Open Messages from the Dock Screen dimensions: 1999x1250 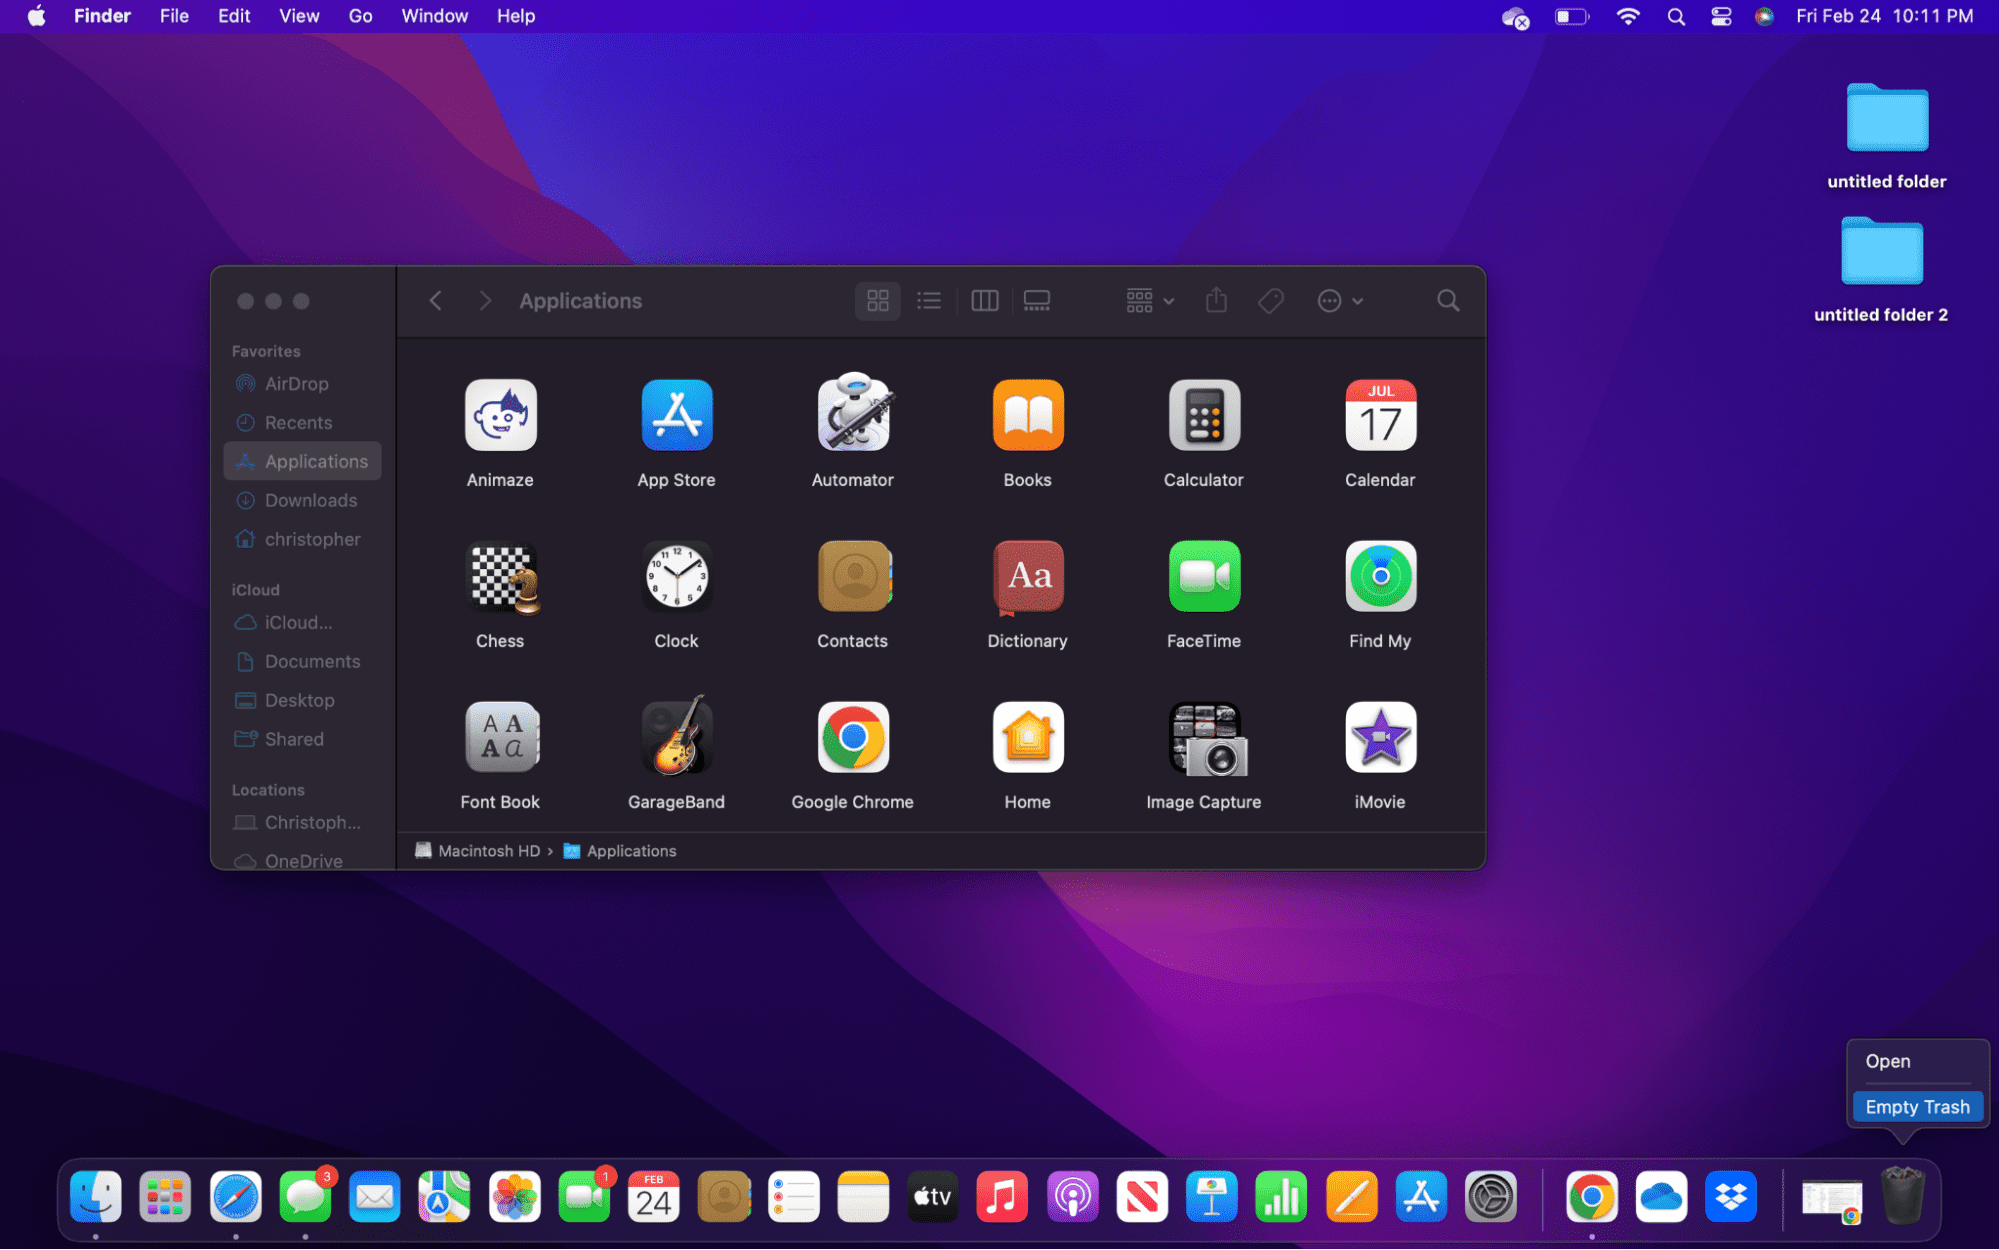(305, 1197)
